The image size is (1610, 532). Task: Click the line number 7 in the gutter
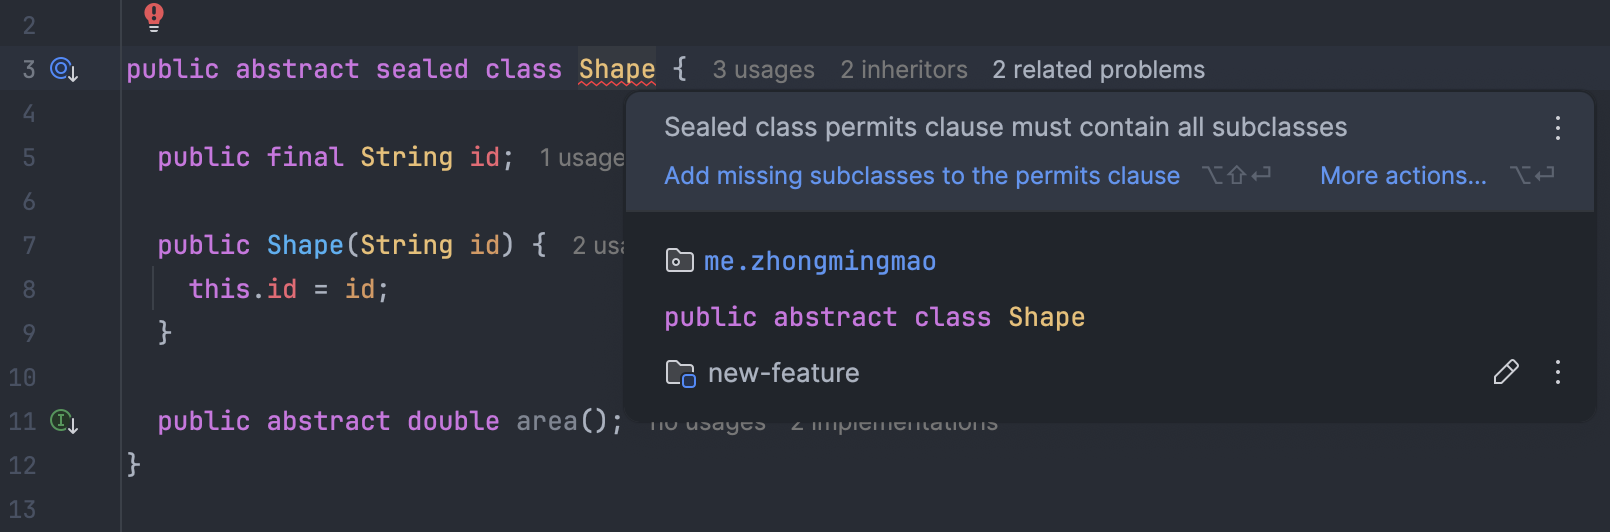click(29, 246)
